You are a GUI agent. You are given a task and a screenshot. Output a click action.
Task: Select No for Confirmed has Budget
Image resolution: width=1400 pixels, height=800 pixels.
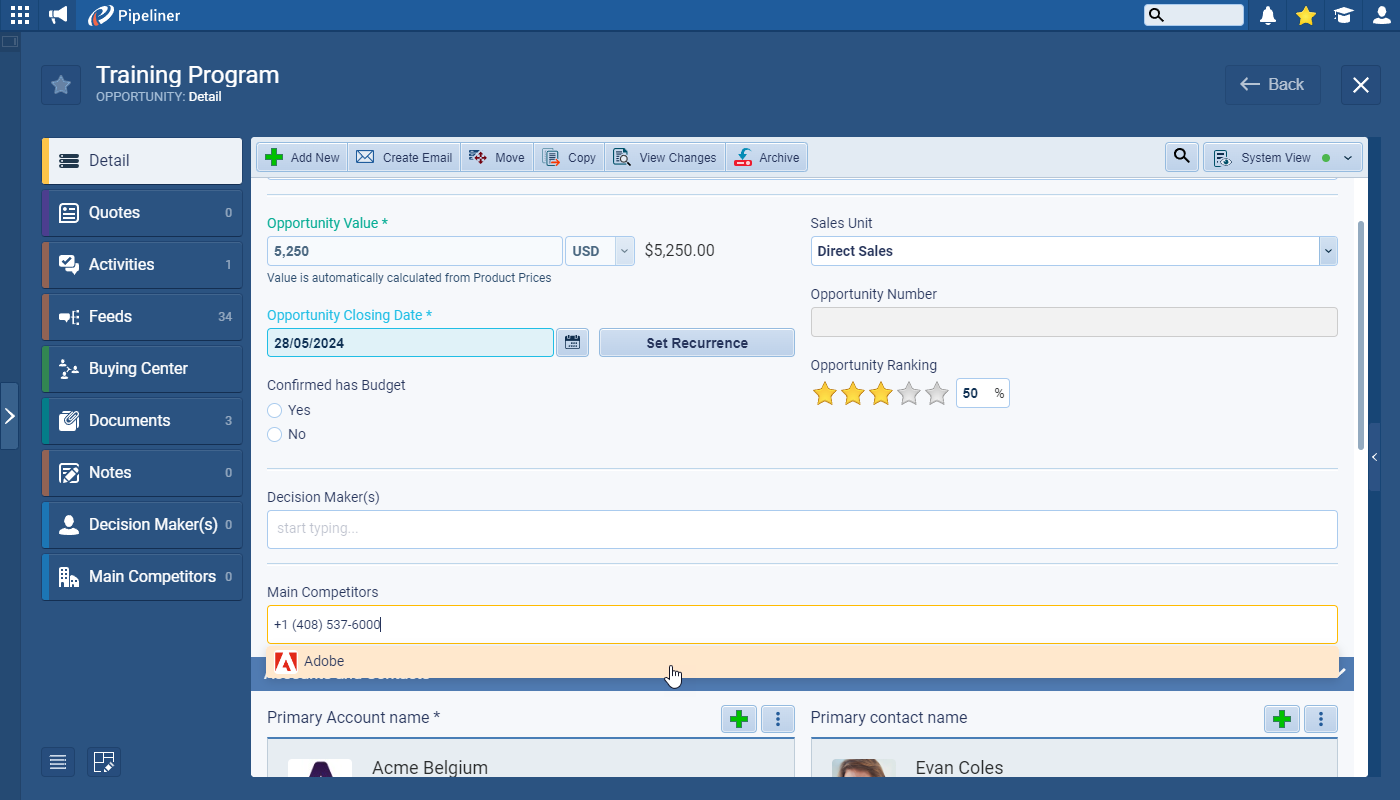[275, 434]
